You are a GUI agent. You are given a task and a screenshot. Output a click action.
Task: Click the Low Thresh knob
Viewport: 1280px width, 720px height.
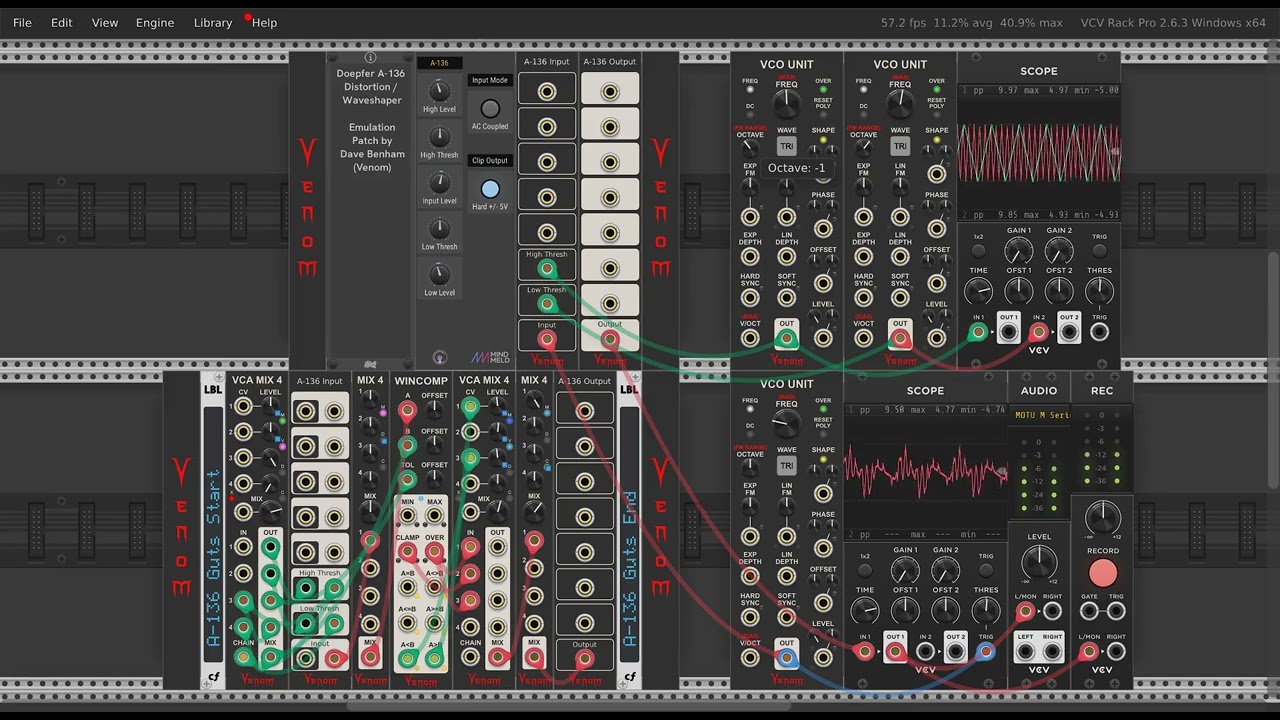pyautogui.click(x=439, y=229)
